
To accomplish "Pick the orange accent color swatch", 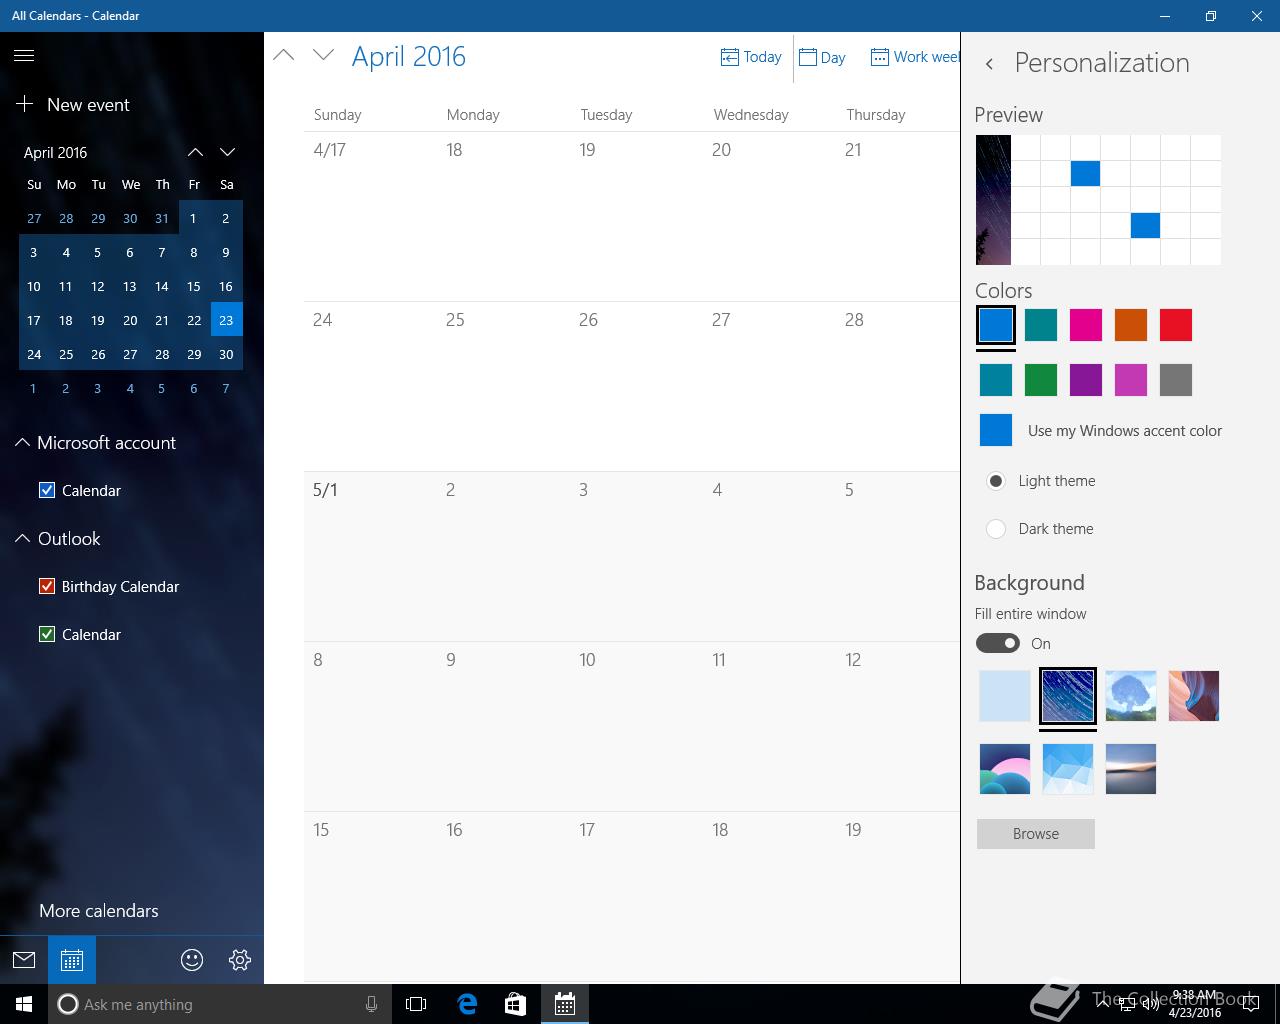I will (x=1131, y=325).
